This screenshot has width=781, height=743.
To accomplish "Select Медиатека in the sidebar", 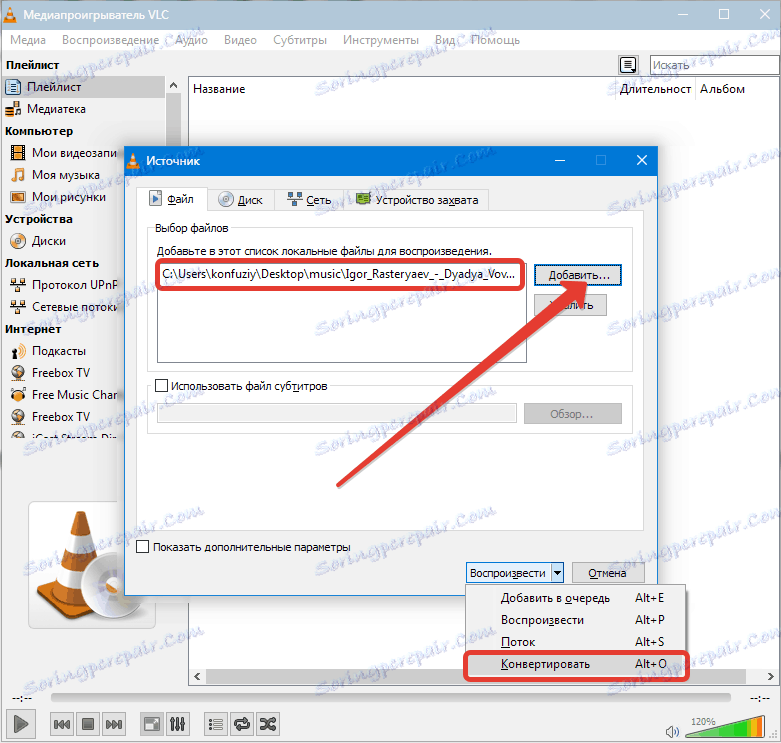I will pyautogui.click(x=84, y=109).
